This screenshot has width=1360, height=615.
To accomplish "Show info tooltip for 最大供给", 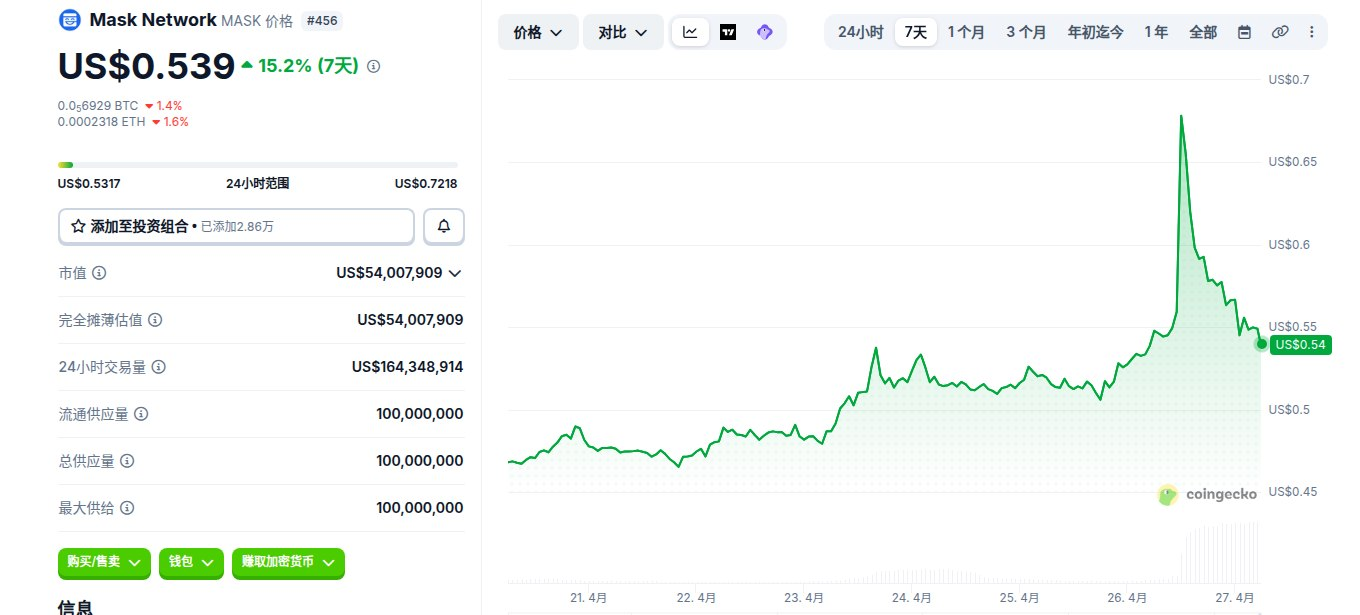I will 127,508.
